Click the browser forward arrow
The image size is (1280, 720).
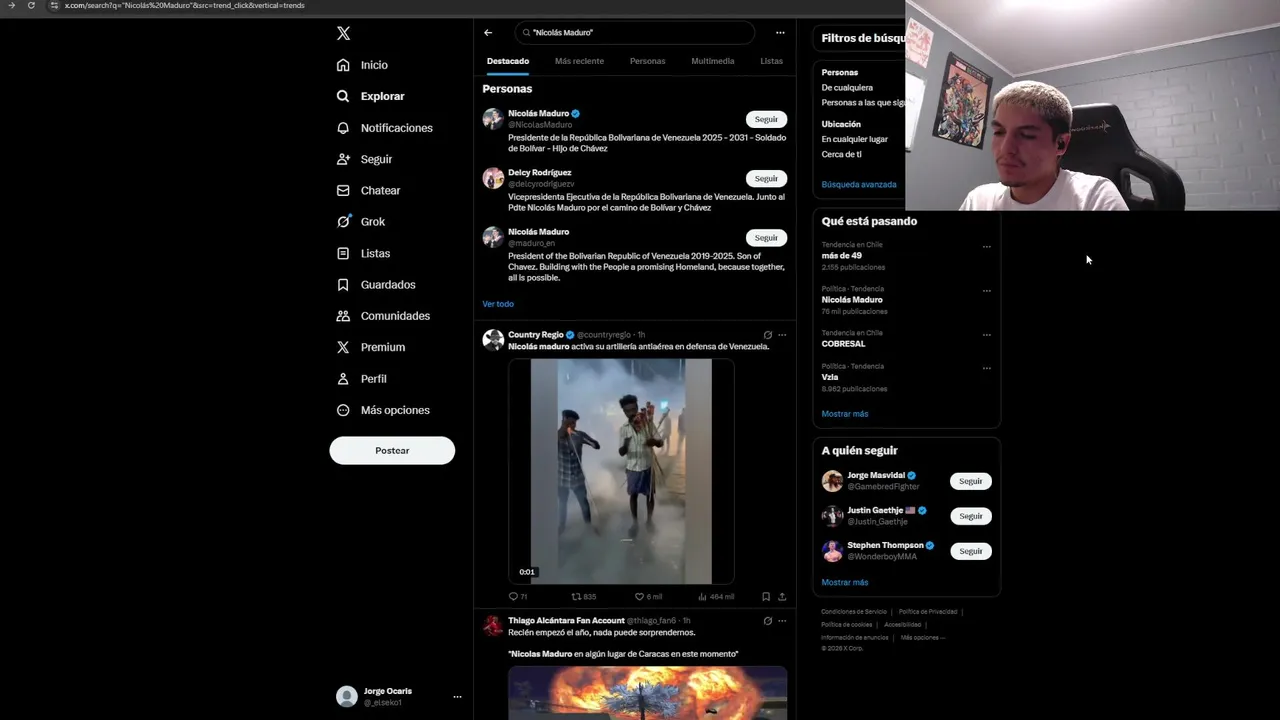point(11,5)
